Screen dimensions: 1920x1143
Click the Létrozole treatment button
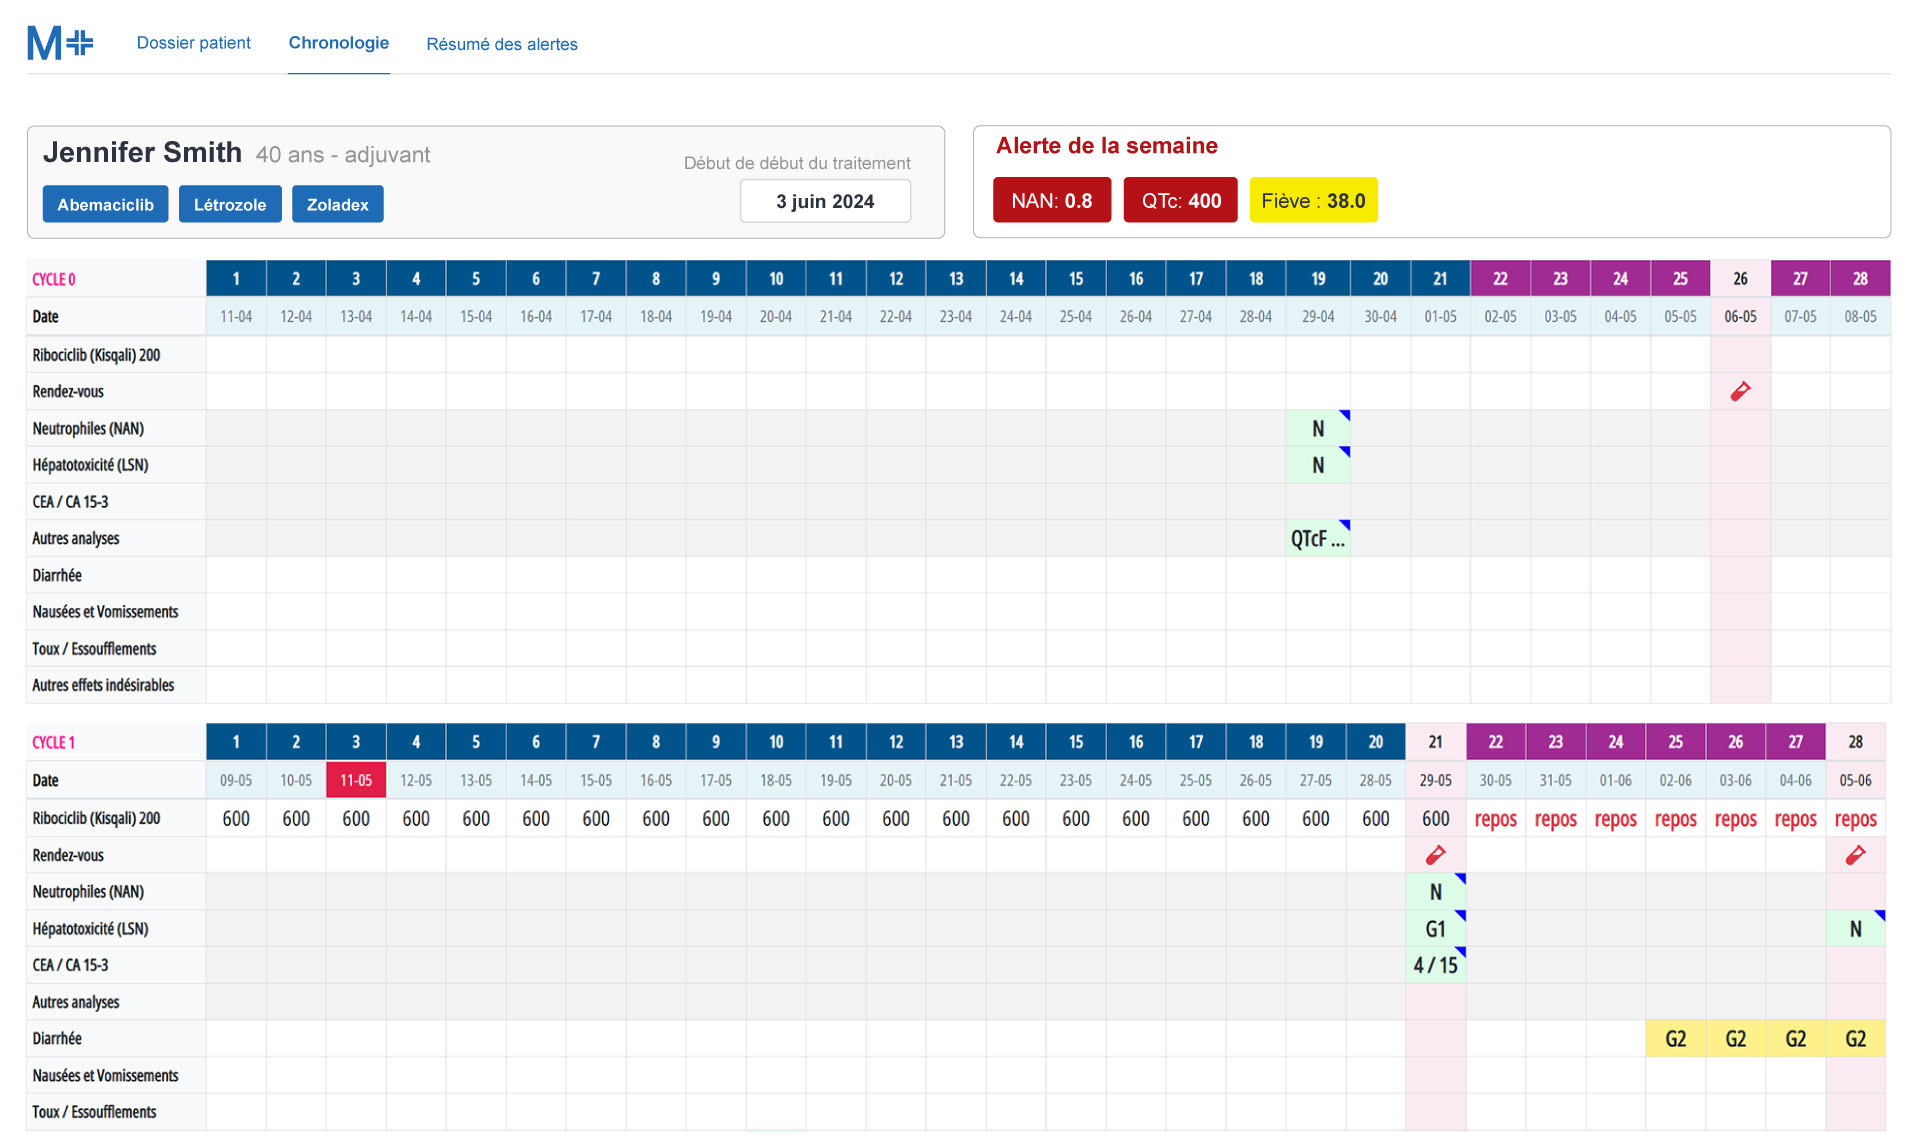[x=229, y=204]
